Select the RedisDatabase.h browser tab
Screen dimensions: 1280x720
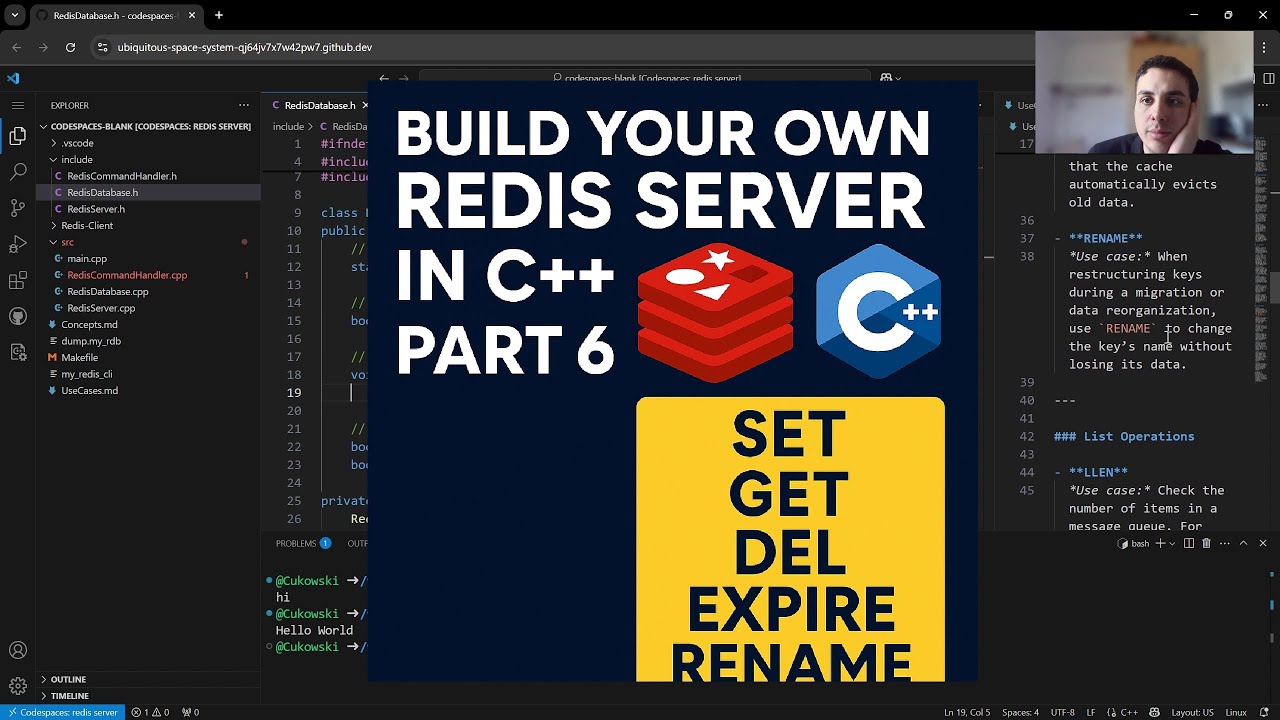tap(115, 16)
